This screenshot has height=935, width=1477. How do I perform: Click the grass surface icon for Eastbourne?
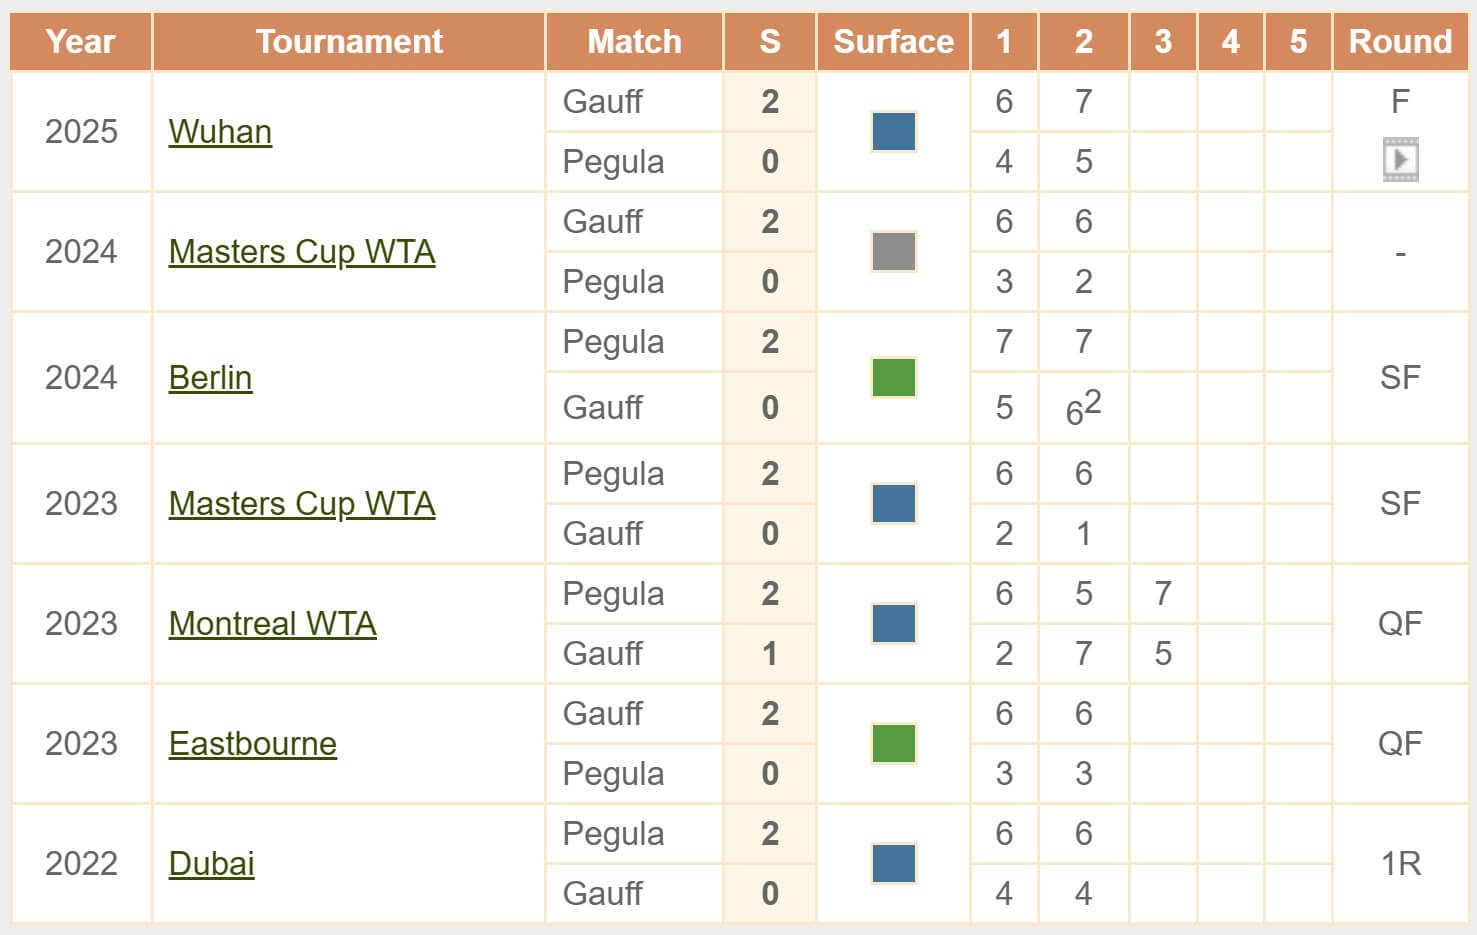point(893,743)
